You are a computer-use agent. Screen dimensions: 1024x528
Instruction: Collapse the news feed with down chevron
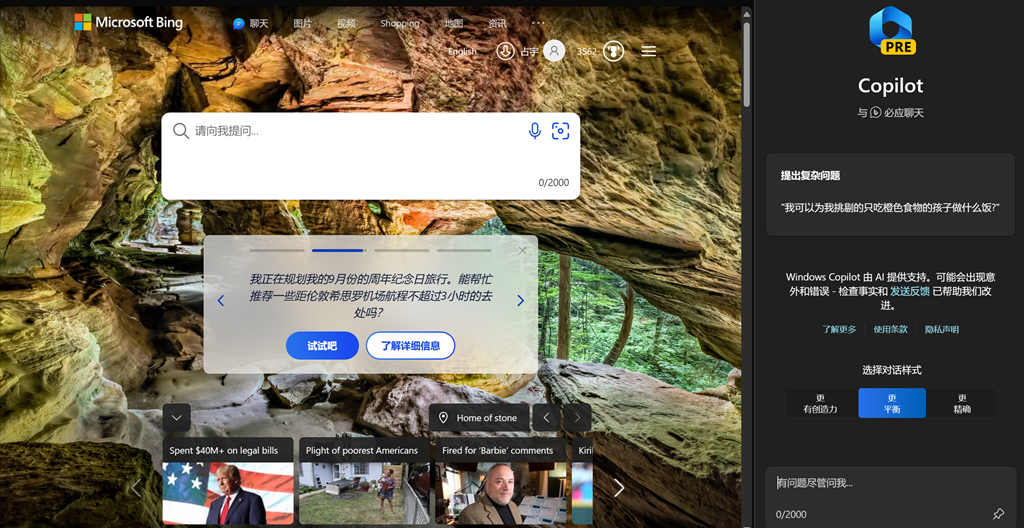coord(177,417)
